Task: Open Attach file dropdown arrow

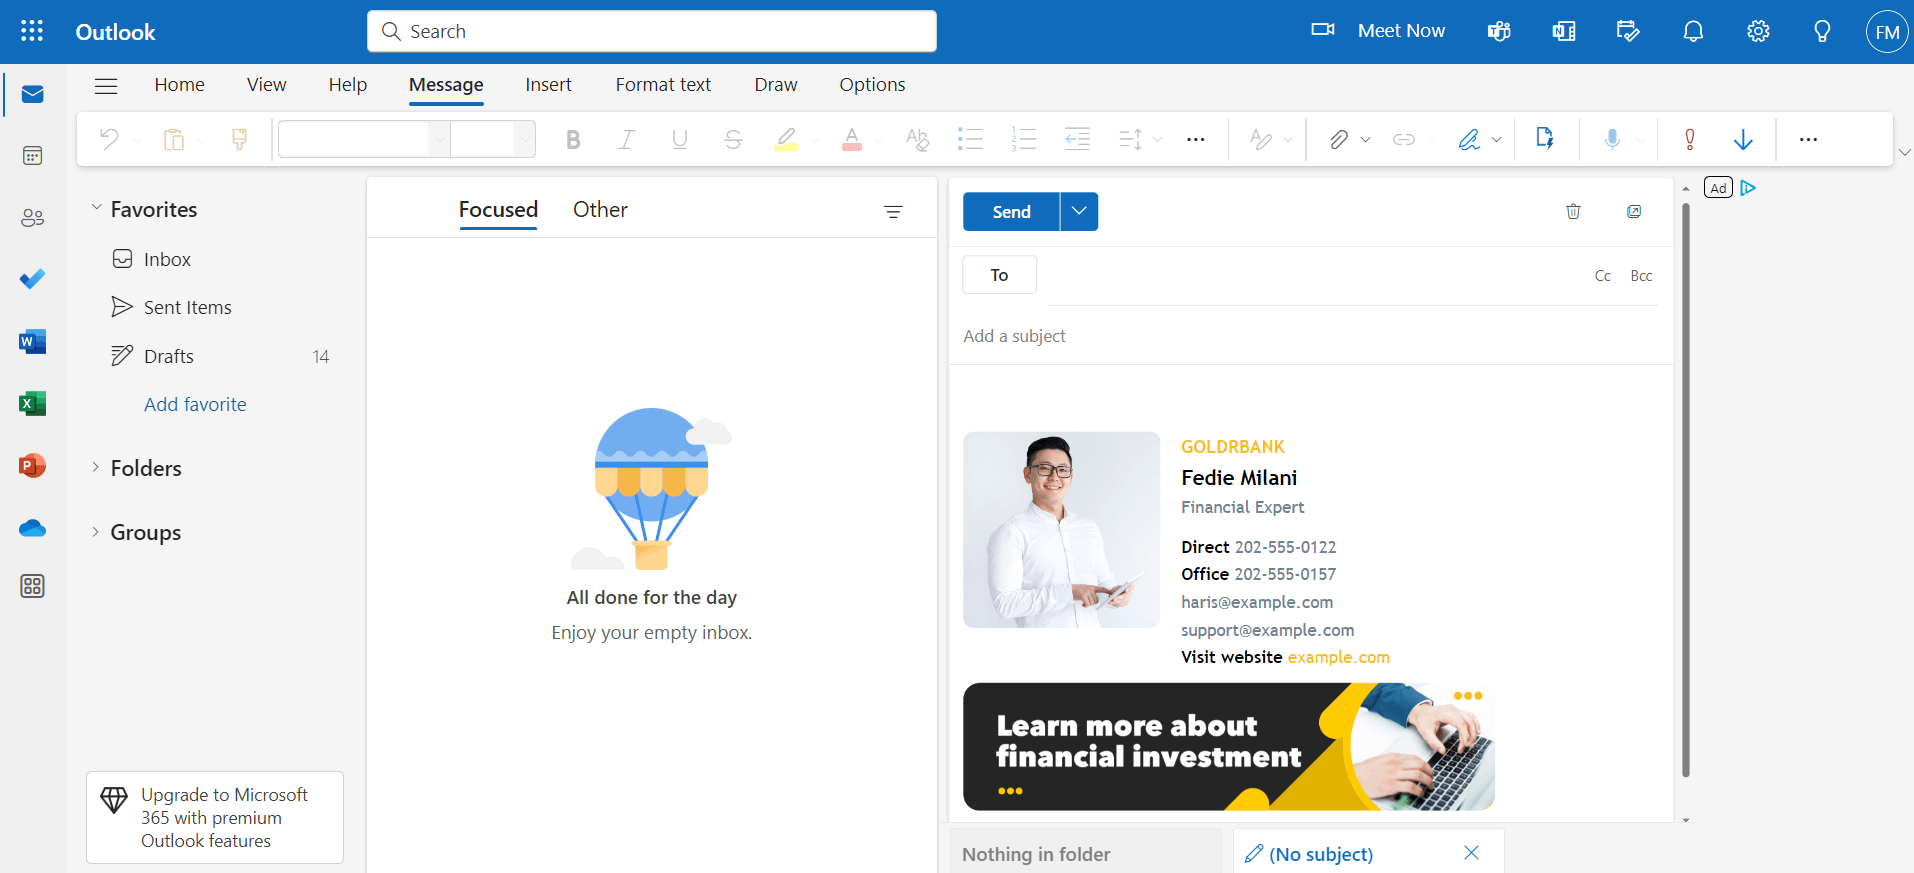Action: pos(1365,140)
